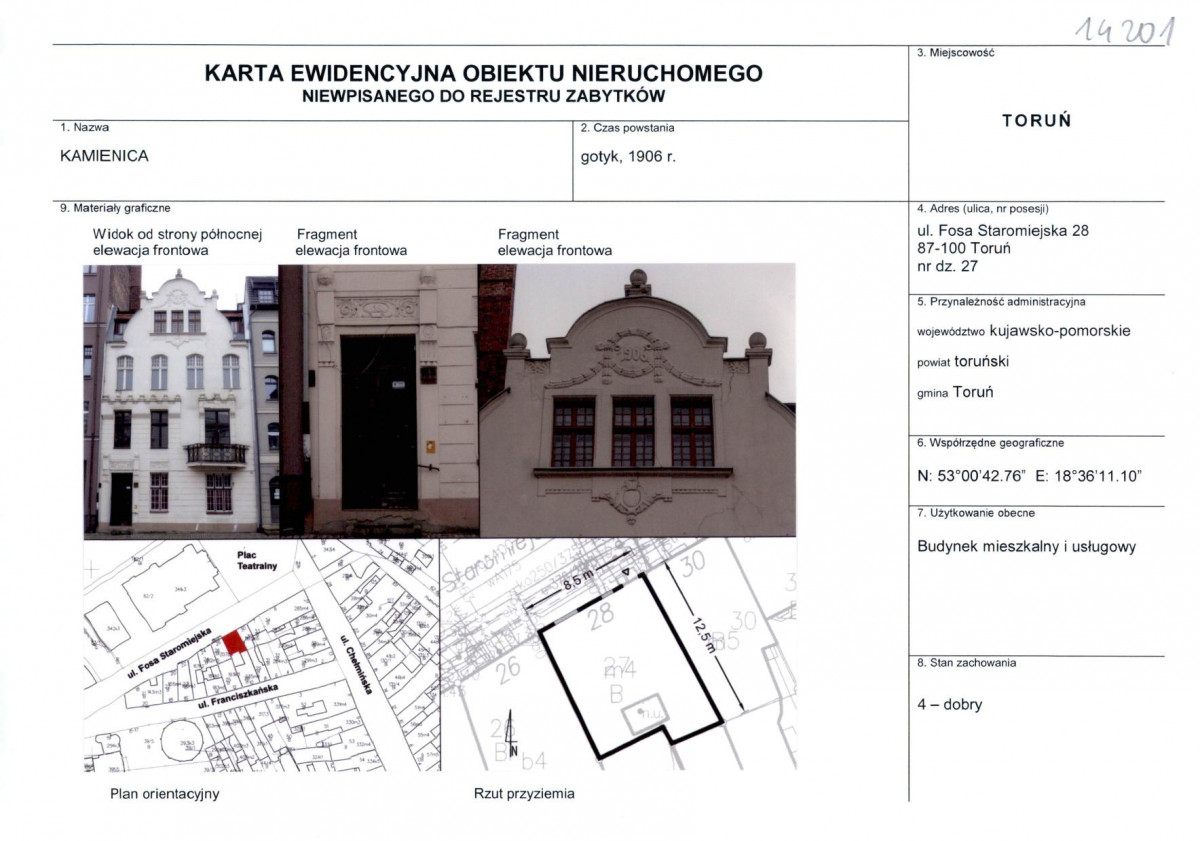1200x841 pixels.
Task: Click 'Budynek mieszkalny i usługowy' usage text
Action: [x=1028, y=548]
